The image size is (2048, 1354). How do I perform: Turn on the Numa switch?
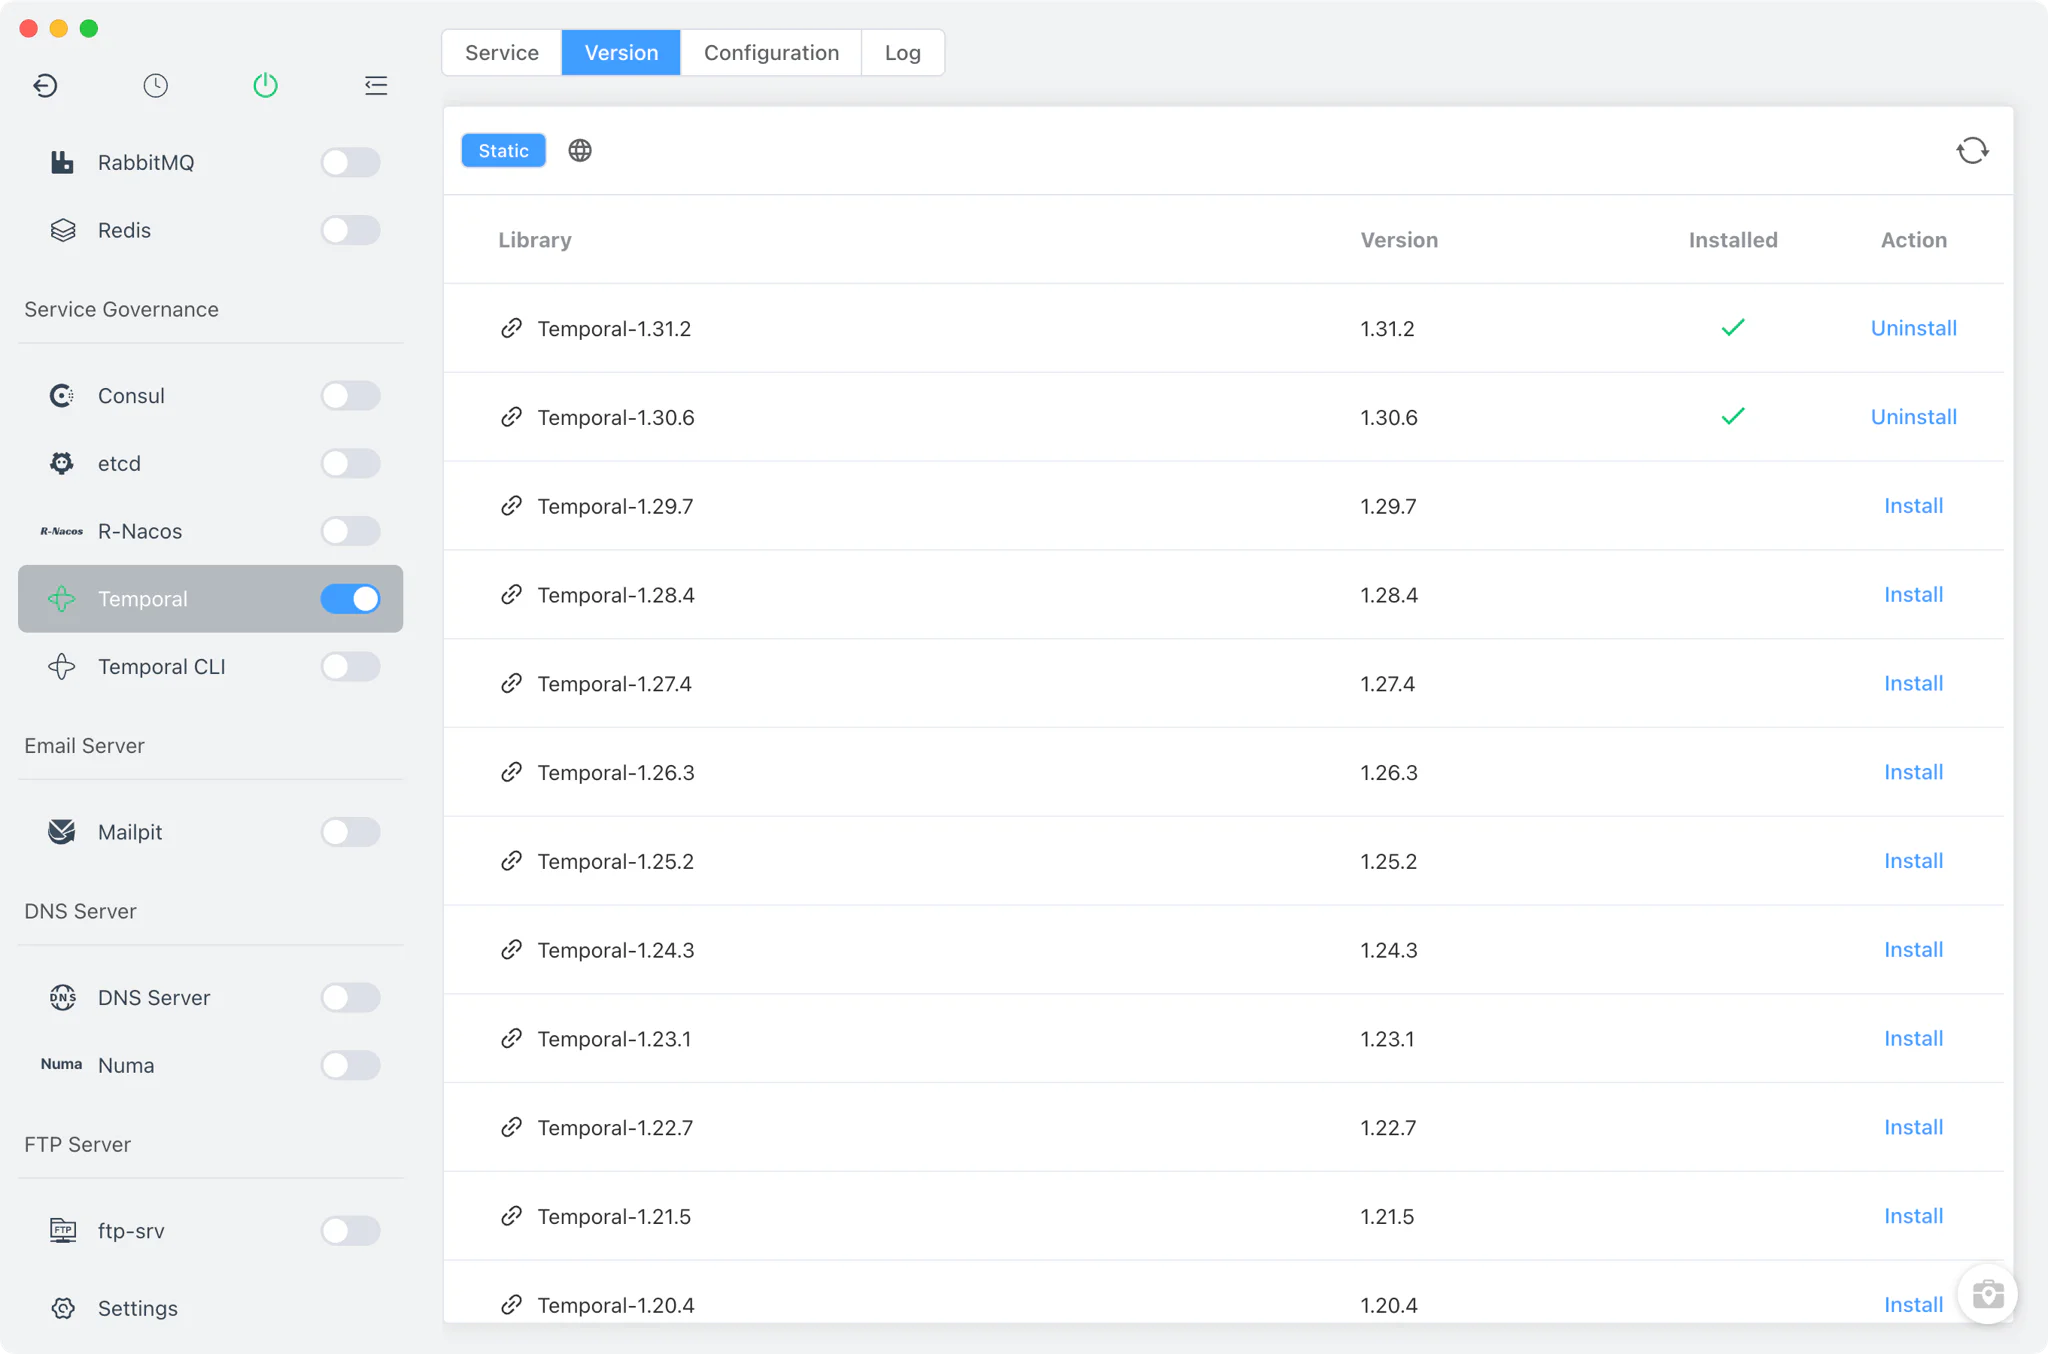pos(350,1065)
